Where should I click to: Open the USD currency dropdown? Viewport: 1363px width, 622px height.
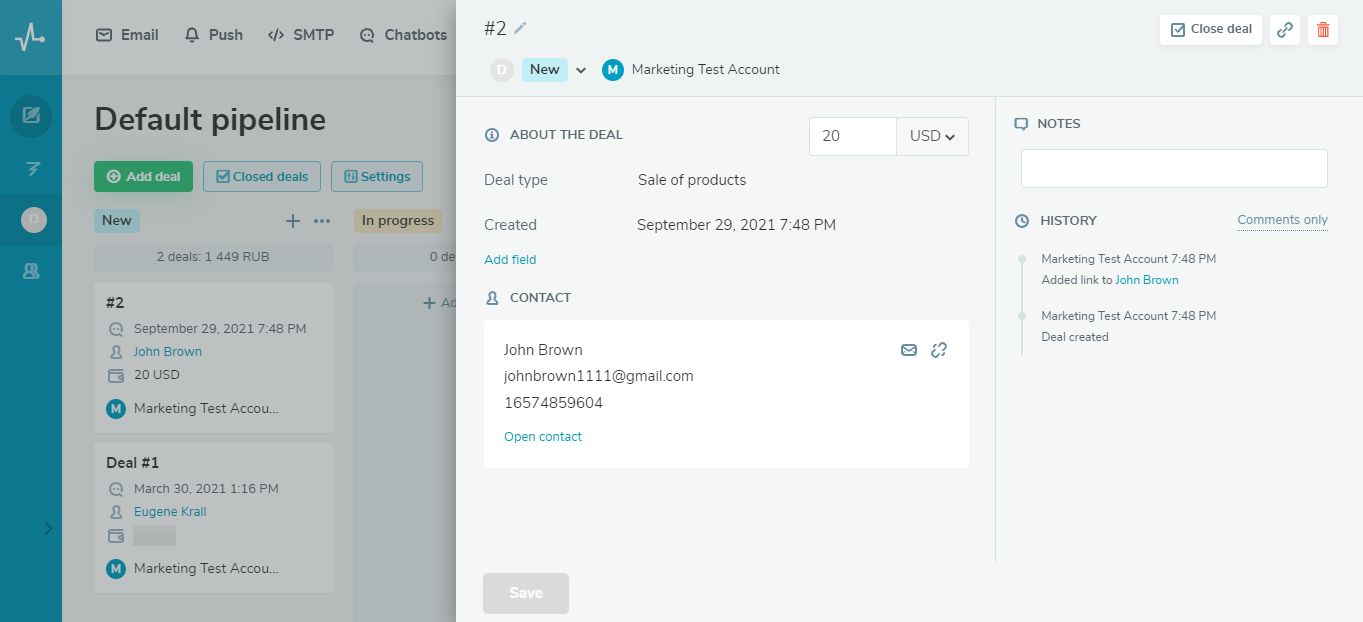coord(931,134)
